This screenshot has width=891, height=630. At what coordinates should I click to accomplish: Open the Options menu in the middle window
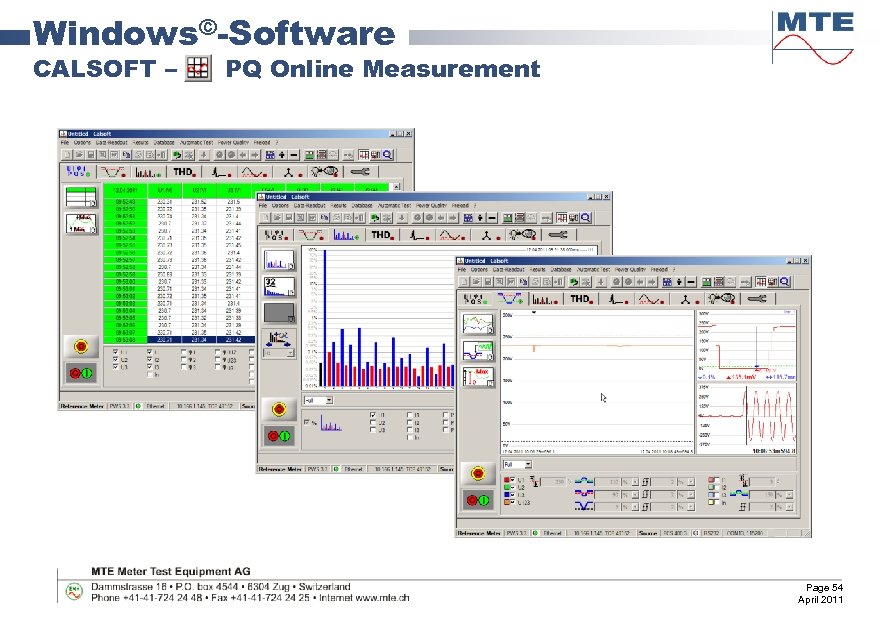pos(280,205)
